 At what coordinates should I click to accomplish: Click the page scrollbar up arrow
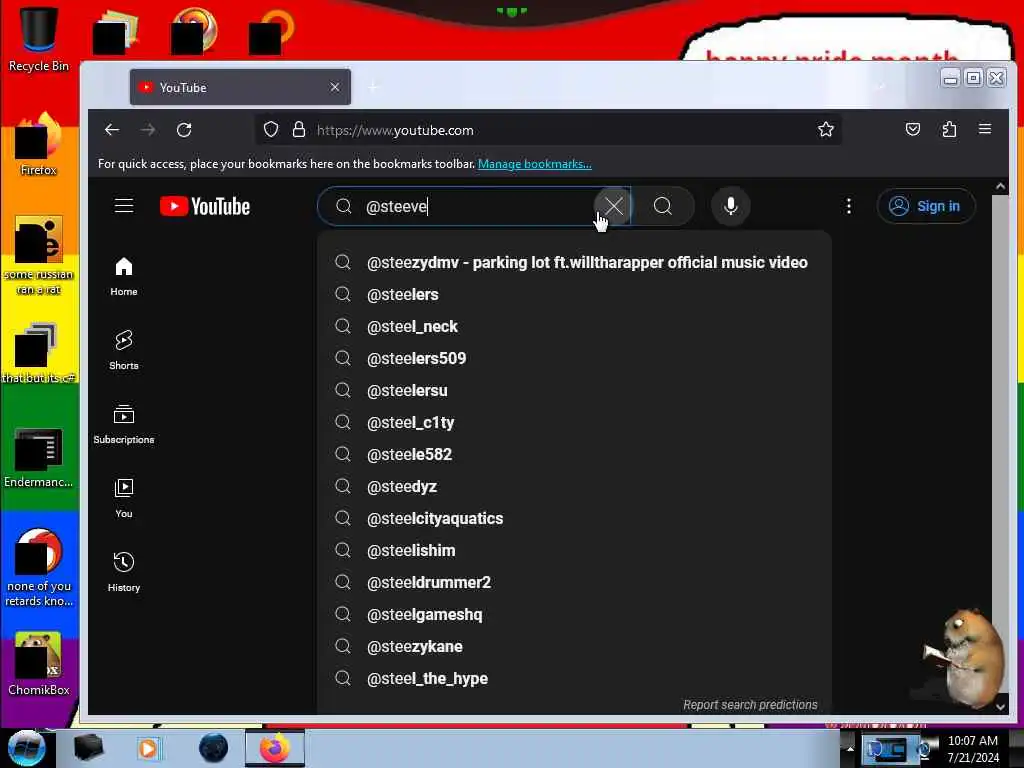pos(1000,186)
